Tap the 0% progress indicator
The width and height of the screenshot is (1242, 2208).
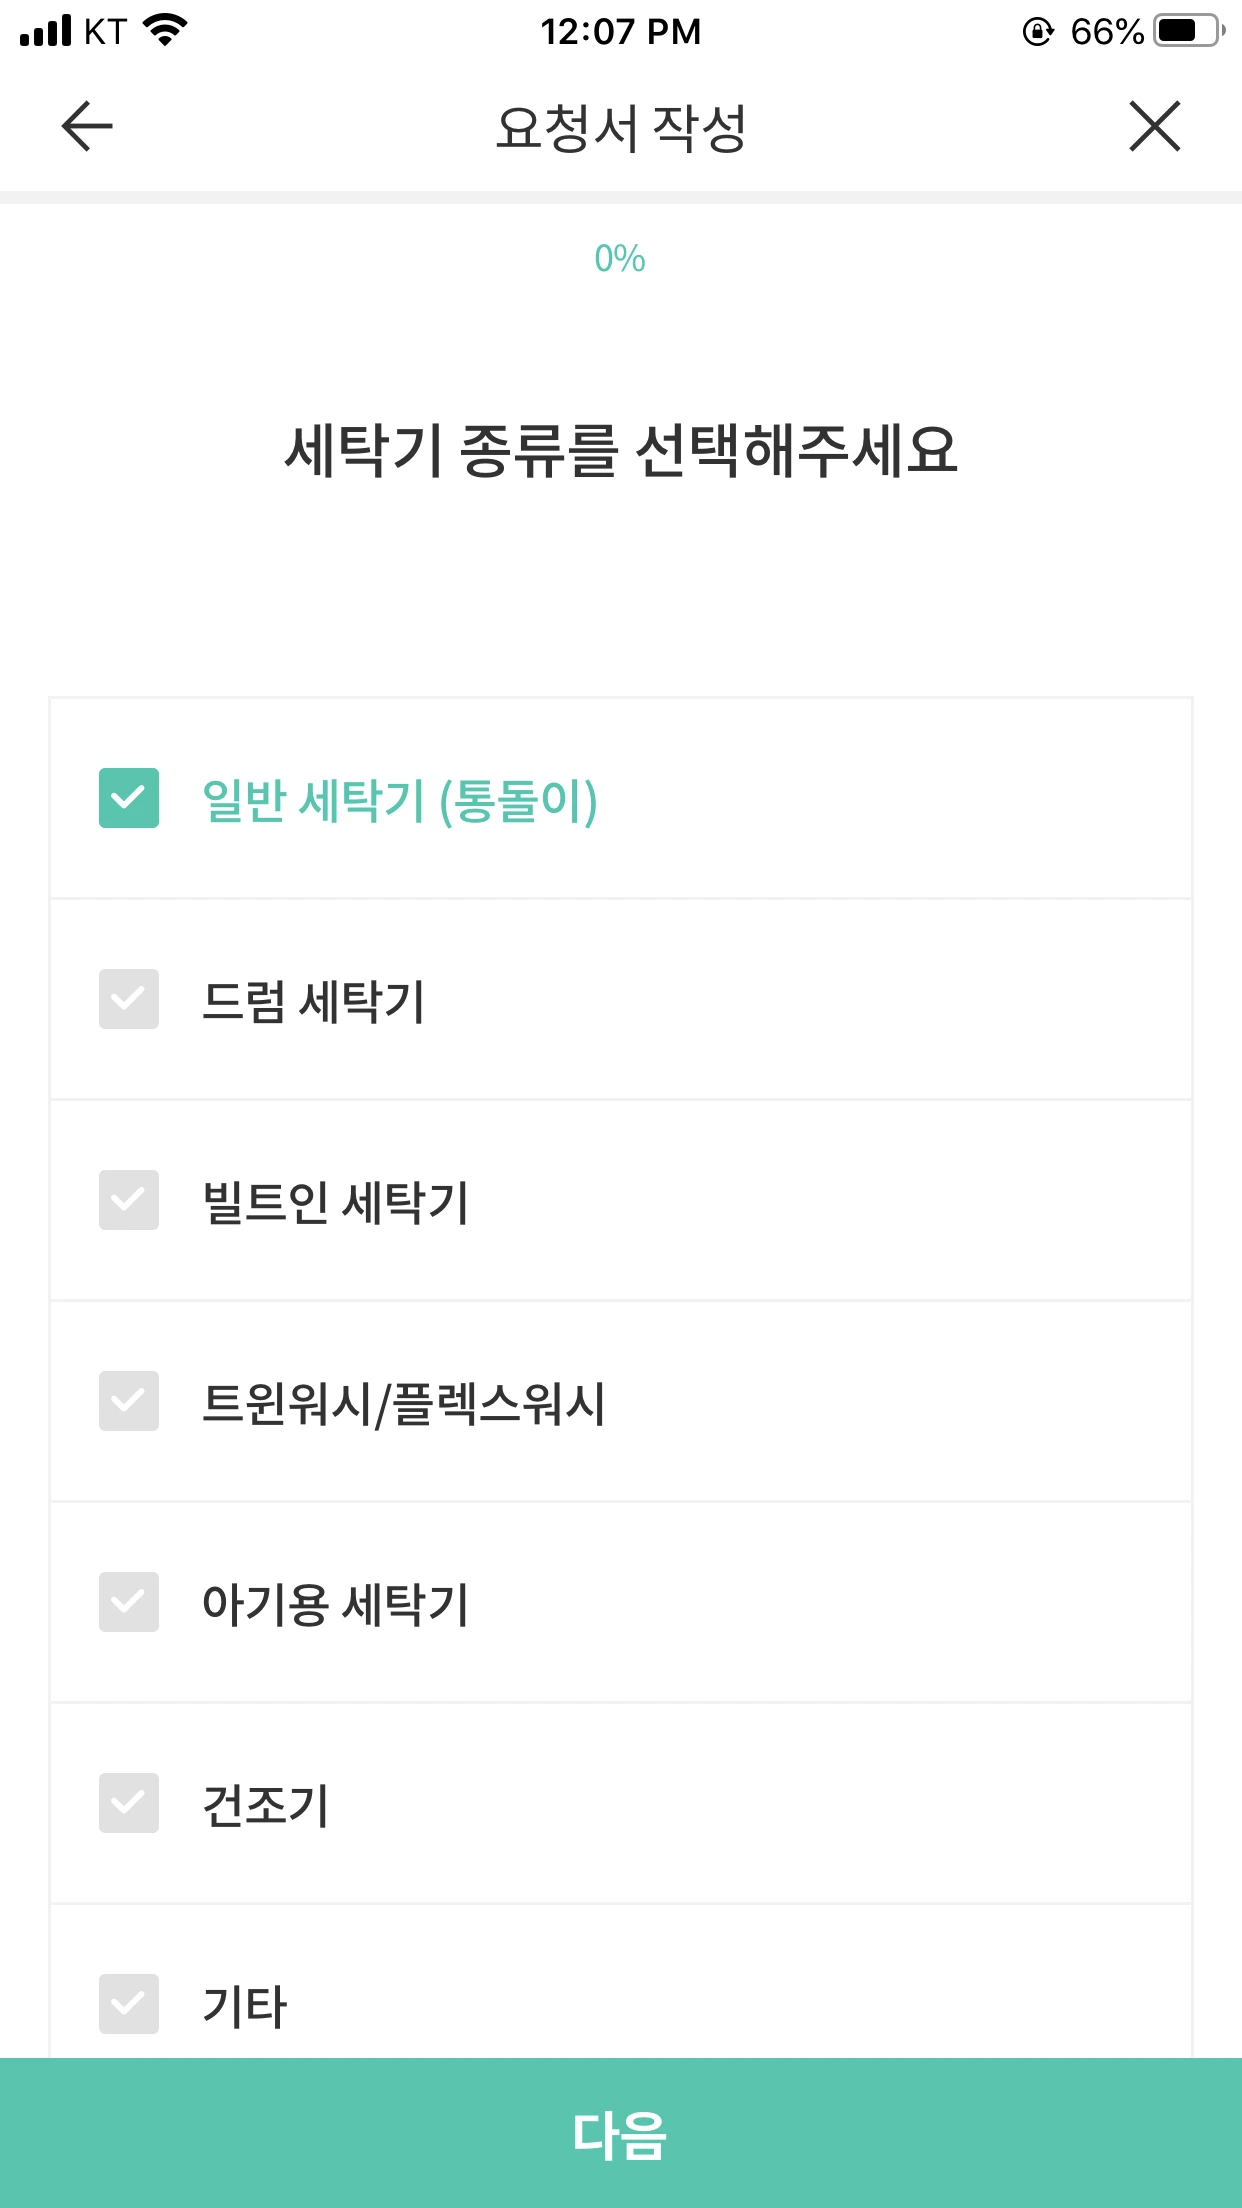coord(620,259)
